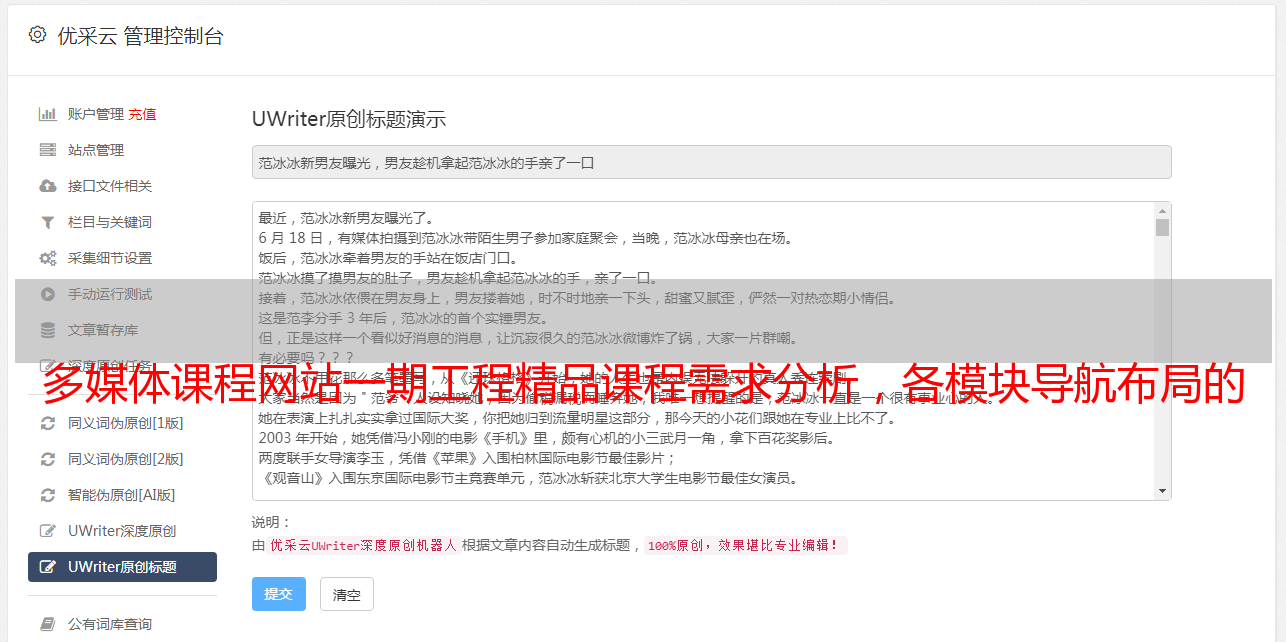Click the 说明： label below the textarea
This screenshot has height=642, width=1286.
click(272, 522)
